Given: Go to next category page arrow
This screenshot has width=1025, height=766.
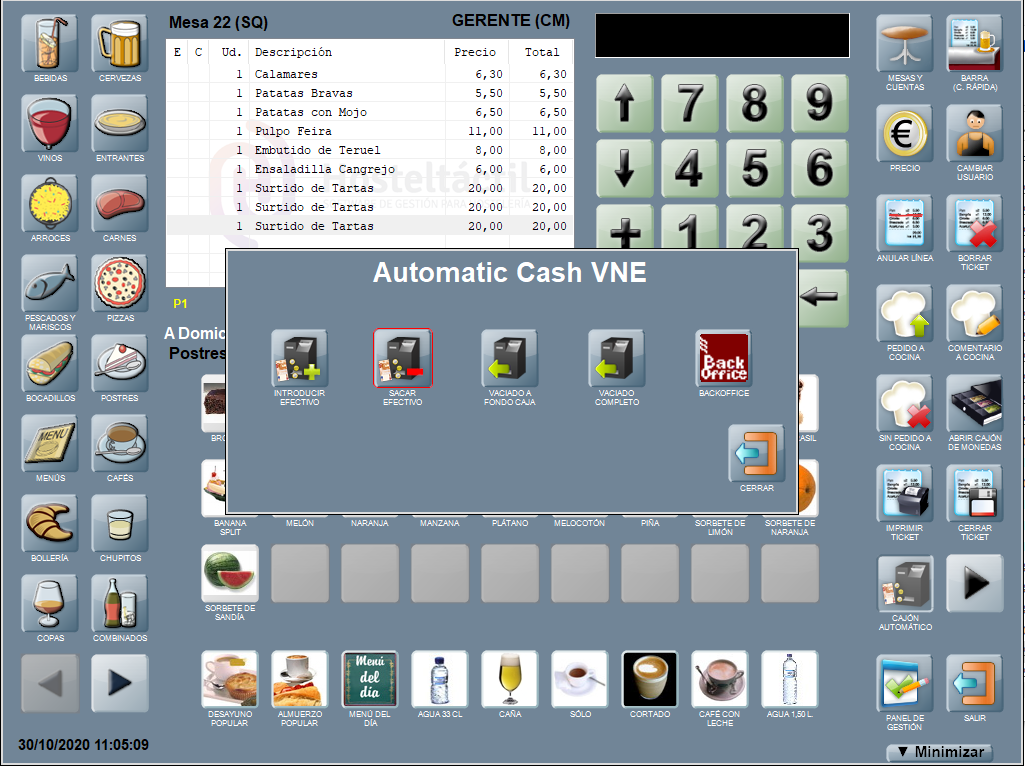Looking at the screenshot, I should 120,683.
